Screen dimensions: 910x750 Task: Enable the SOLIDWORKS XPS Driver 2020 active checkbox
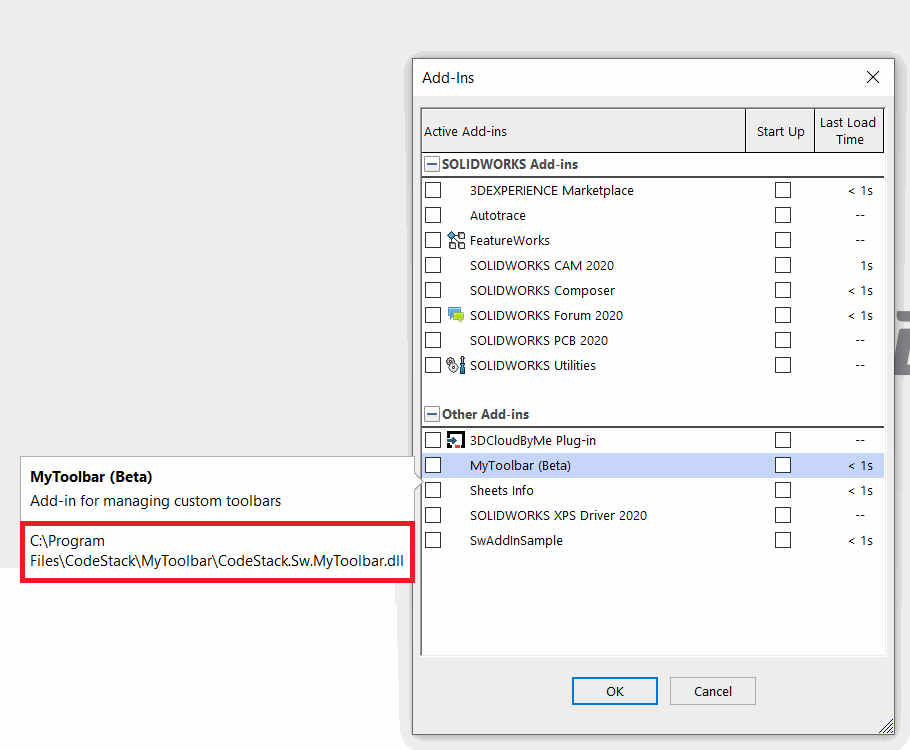coord(433,515)
